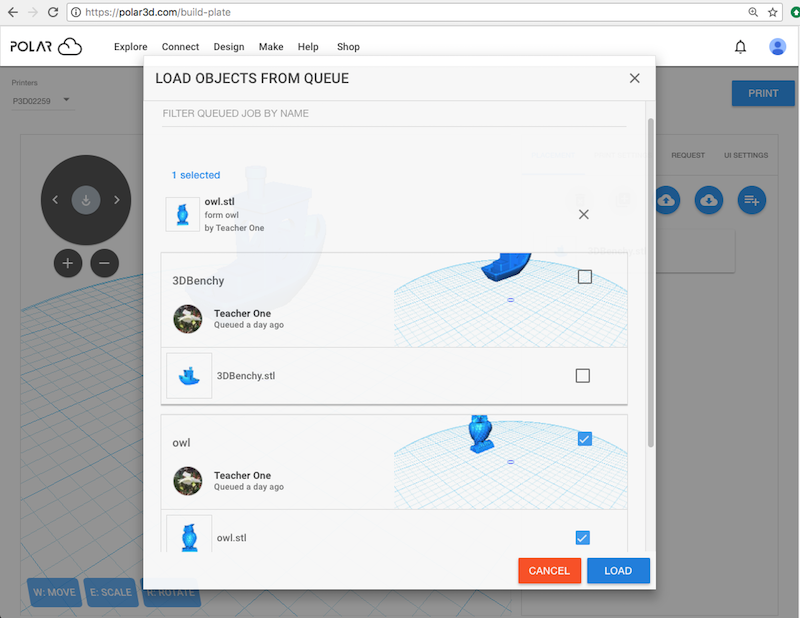This screenshot has width=800, height=618.
Task: Click the dialog vertical scrollbar
Action: [651, 283]
